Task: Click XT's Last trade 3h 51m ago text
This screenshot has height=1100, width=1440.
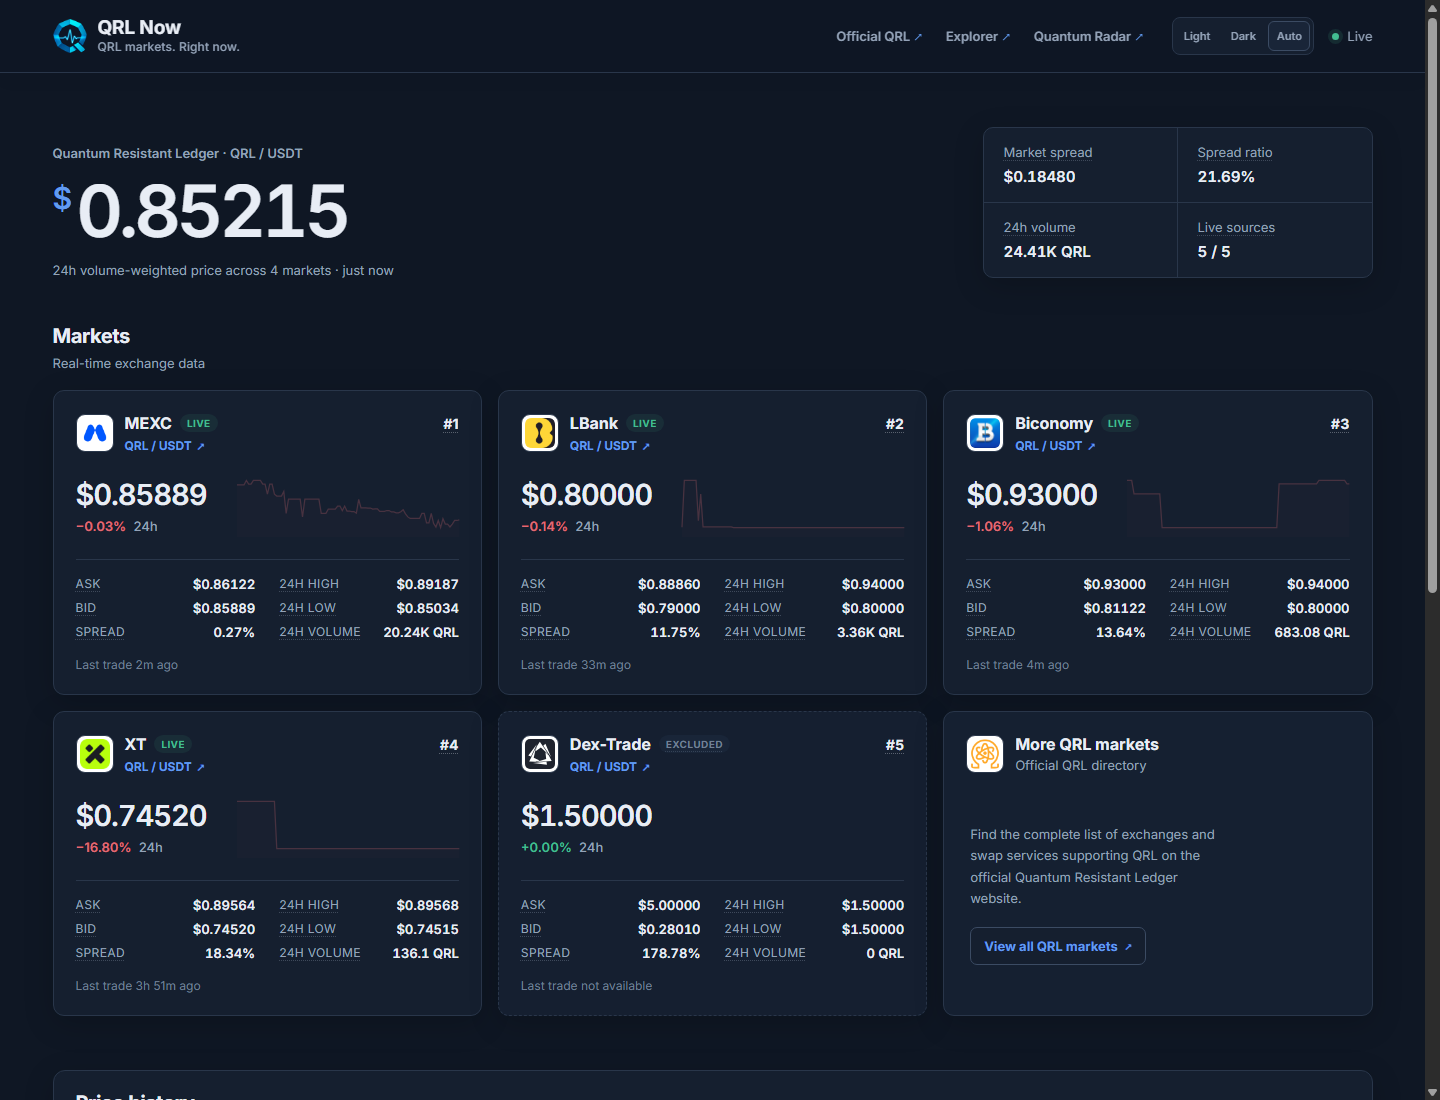Action: coord(138,986)
